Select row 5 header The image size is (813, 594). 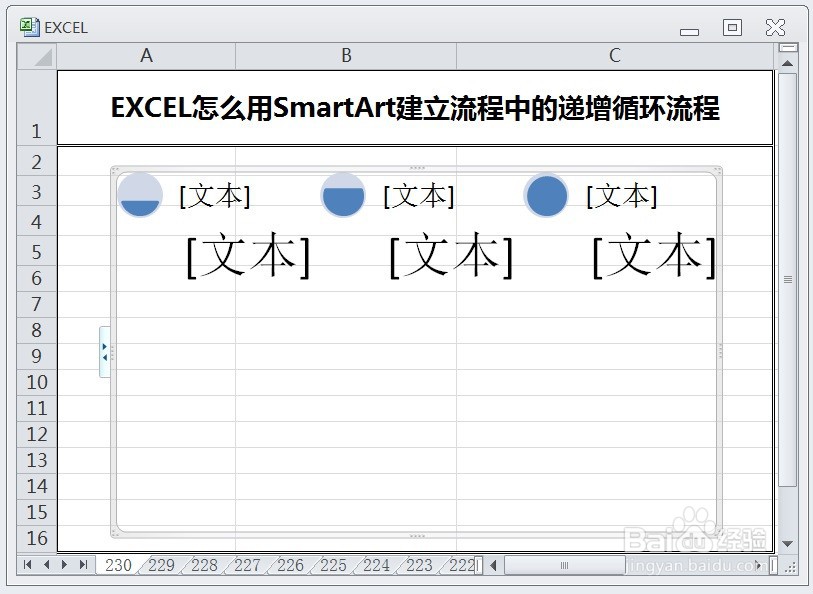37,251
